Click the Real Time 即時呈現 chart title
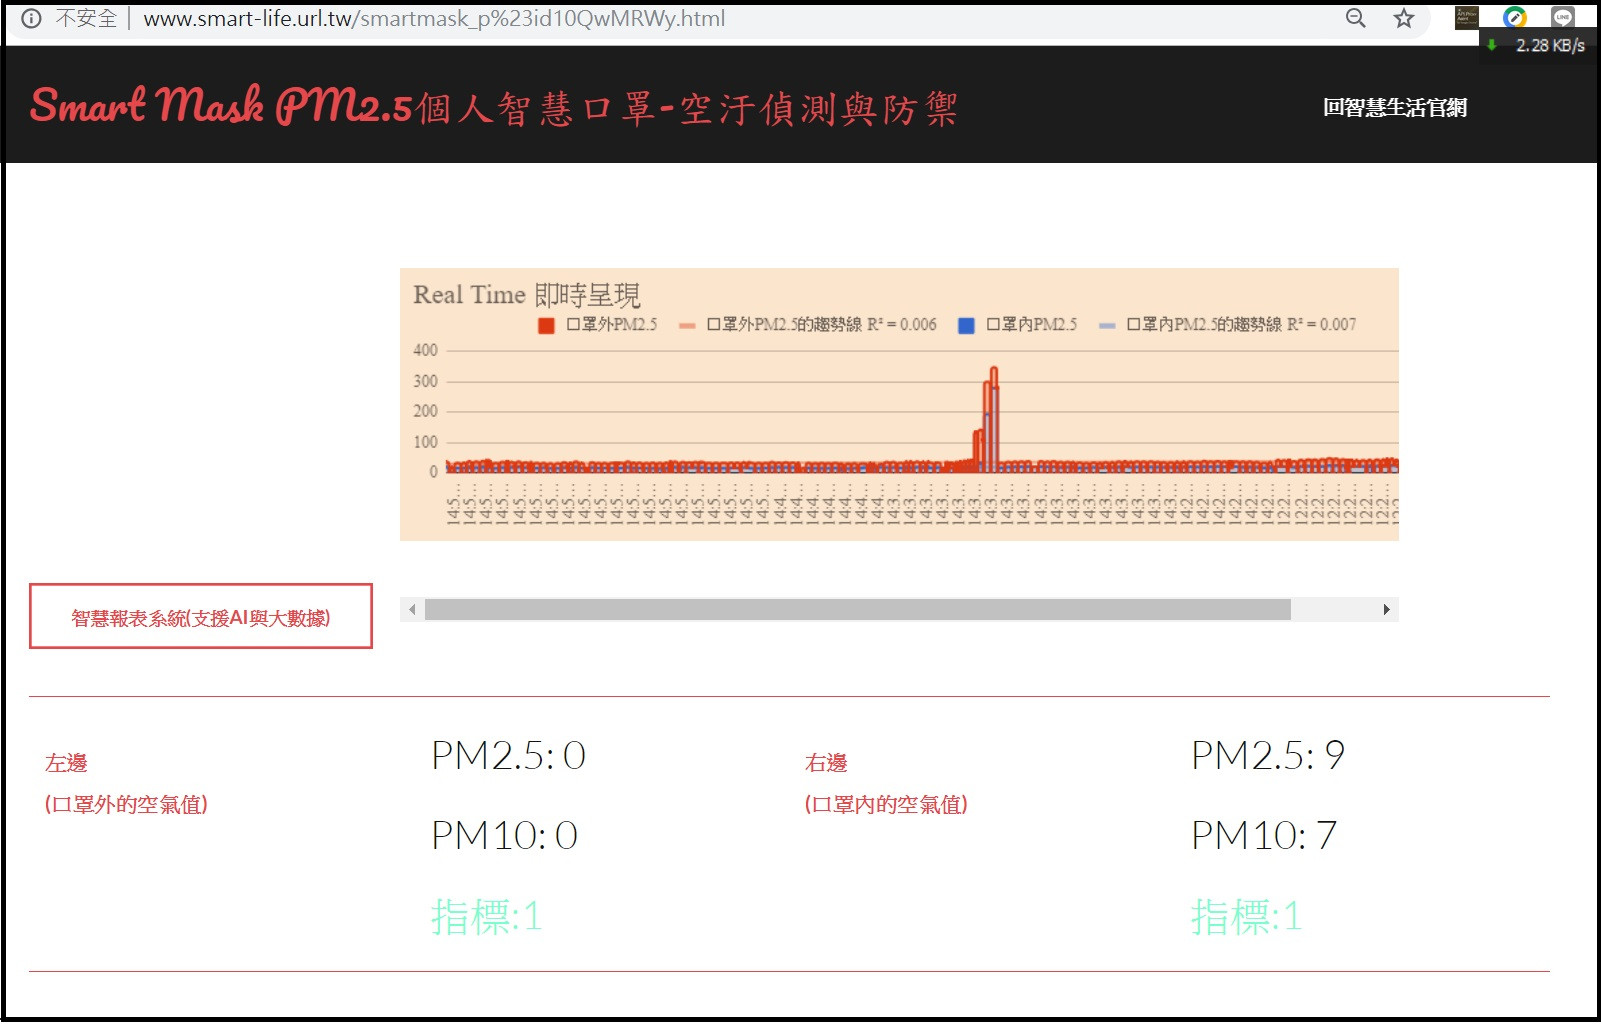1601x1026 pixels. (526, 295)
